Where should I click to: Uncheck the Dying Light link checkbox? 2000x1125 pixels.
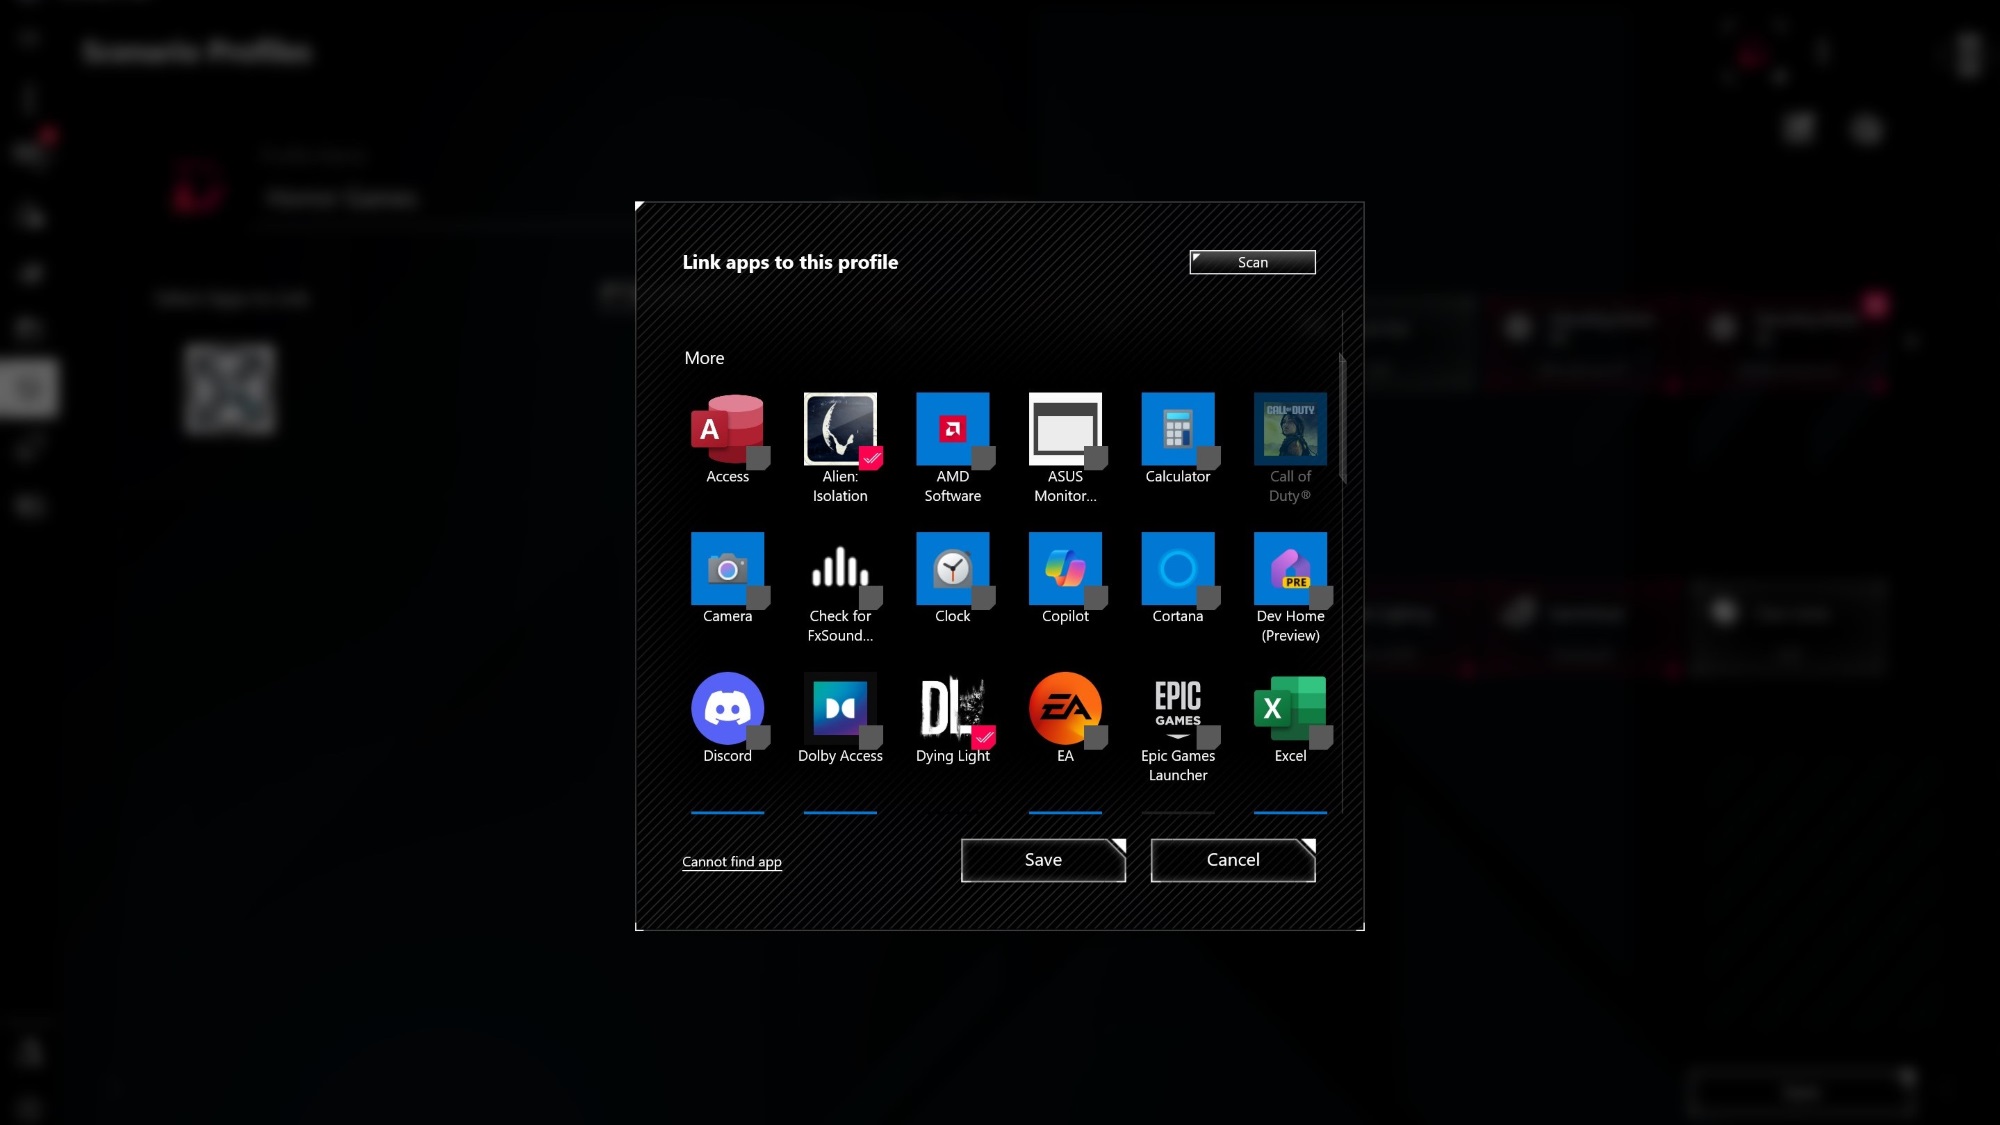pyautogui.click(x=984, y=738)
